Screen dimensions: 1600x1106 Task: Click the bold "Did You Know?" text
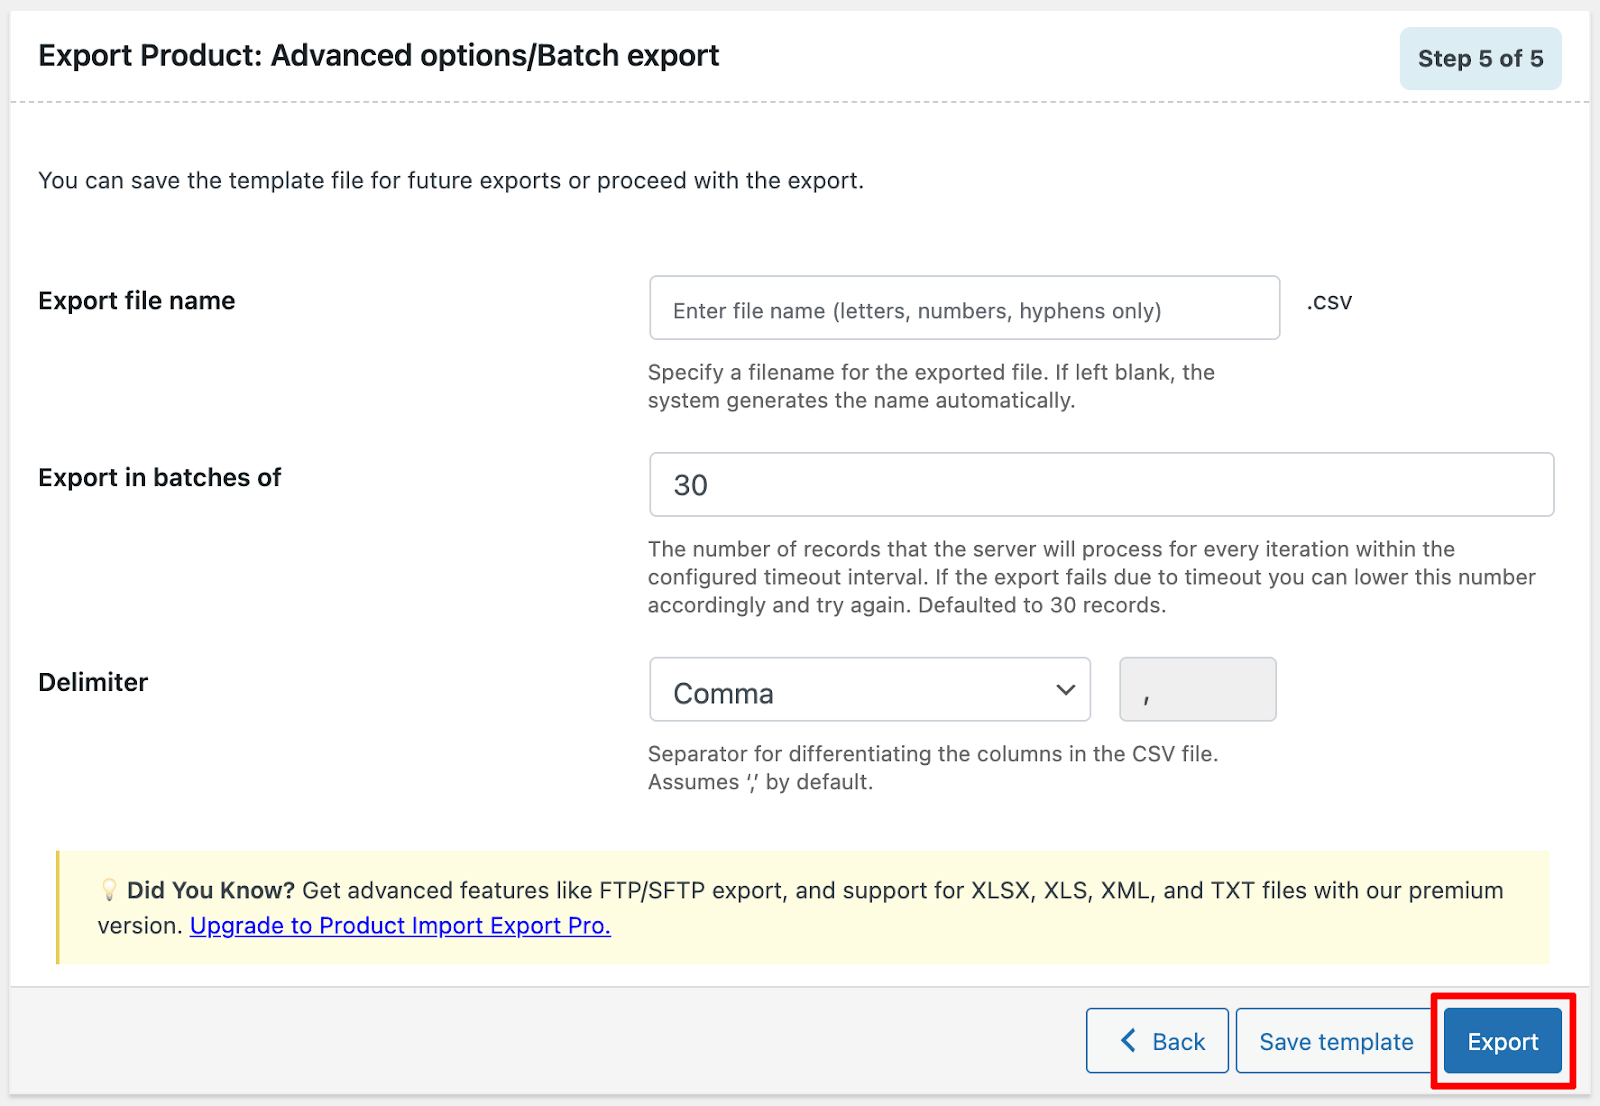(210, 890)
